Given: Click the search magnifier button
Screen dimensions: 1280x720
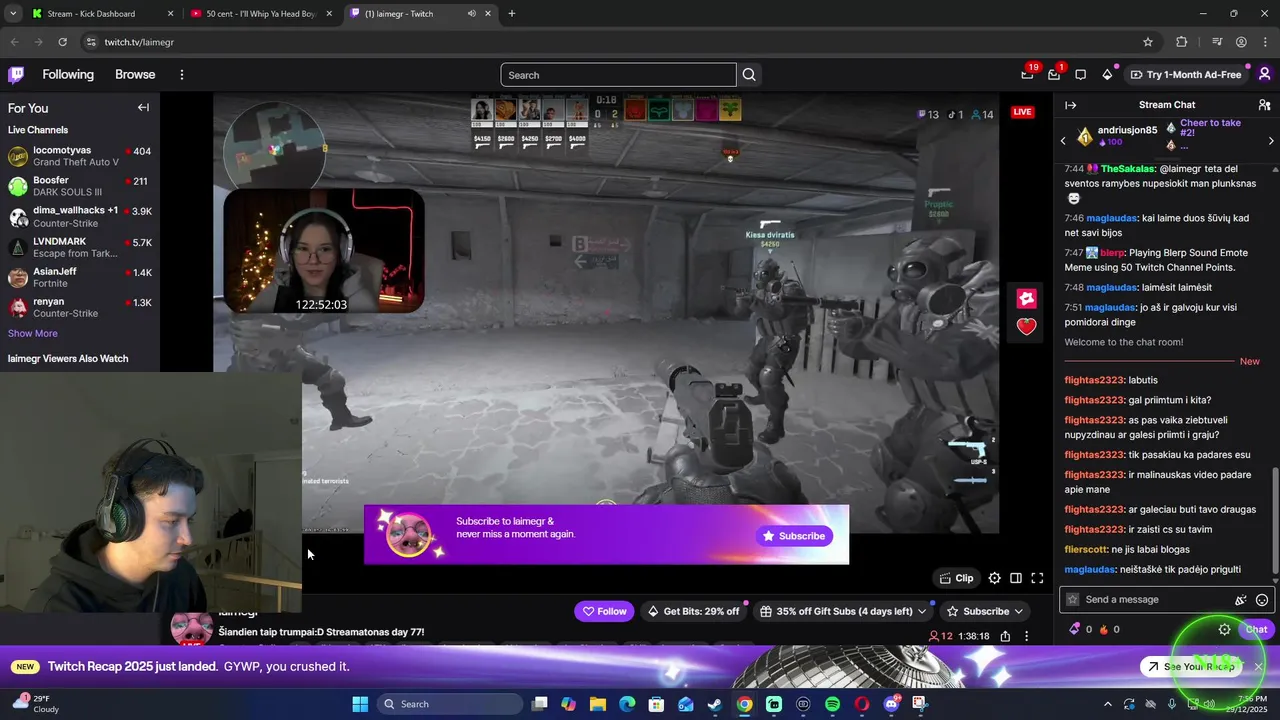Looking at the screenshot, I should [749, 75].
